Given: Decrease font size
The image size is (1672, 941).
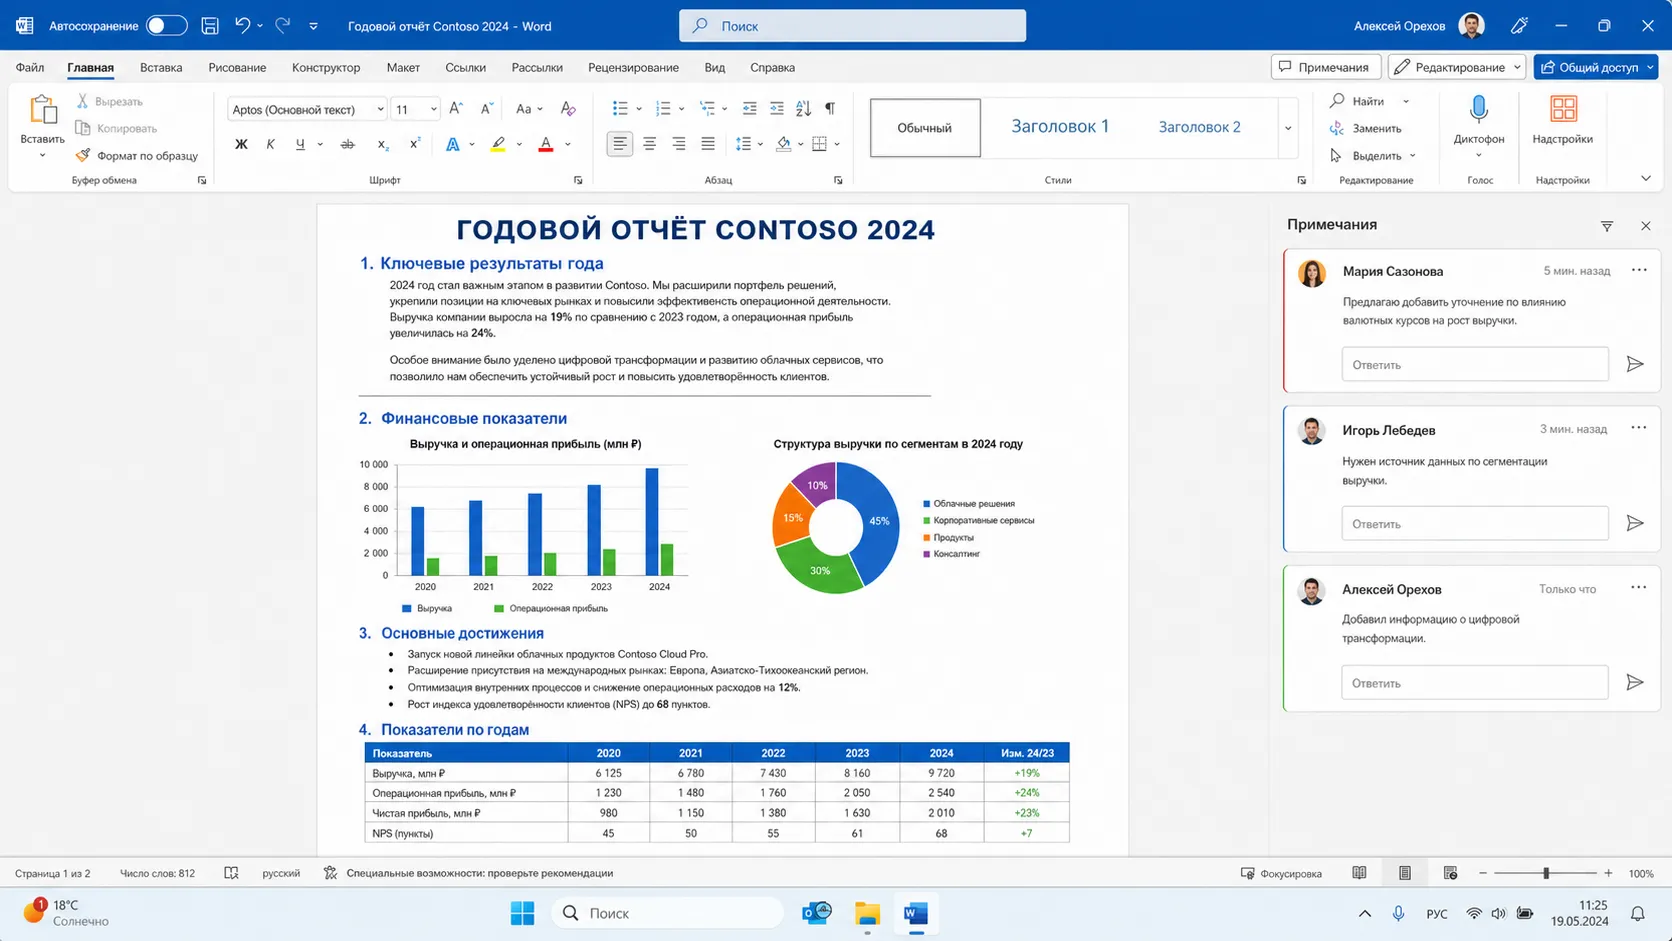Looking at the screenshot, I should (487, 108).
